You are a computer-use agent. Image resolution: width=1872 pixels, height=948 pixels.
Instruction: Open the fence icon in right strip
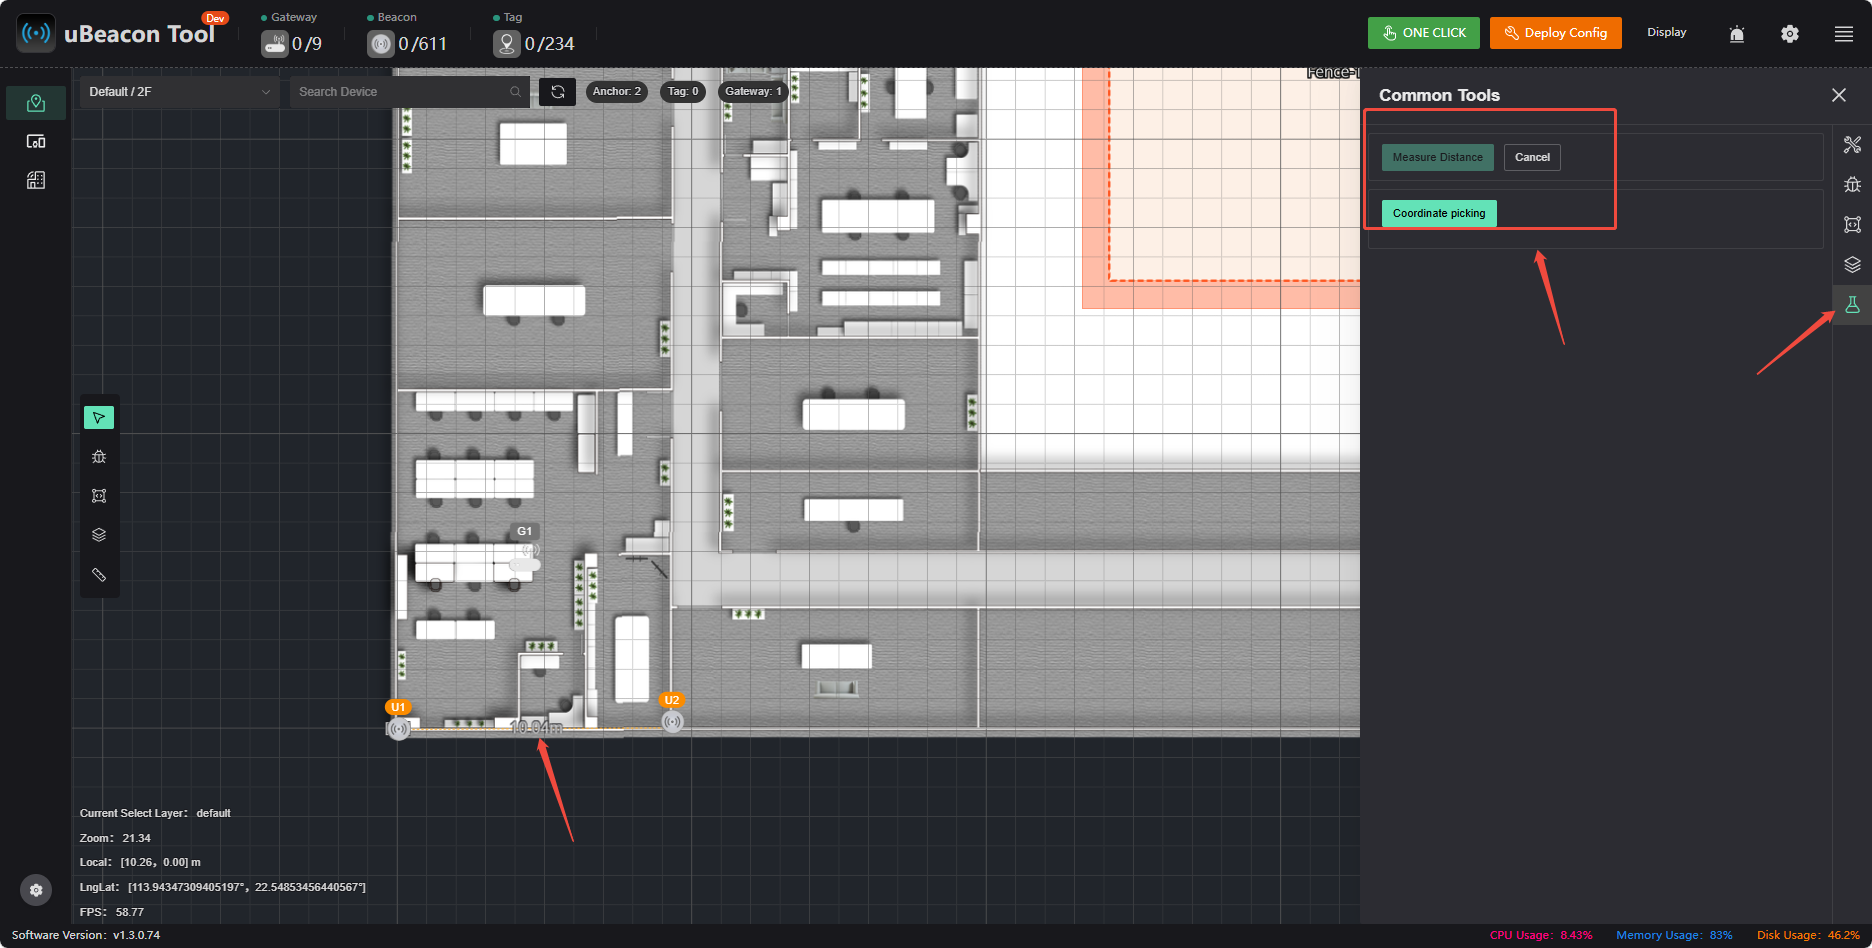tap(1853, 225)
